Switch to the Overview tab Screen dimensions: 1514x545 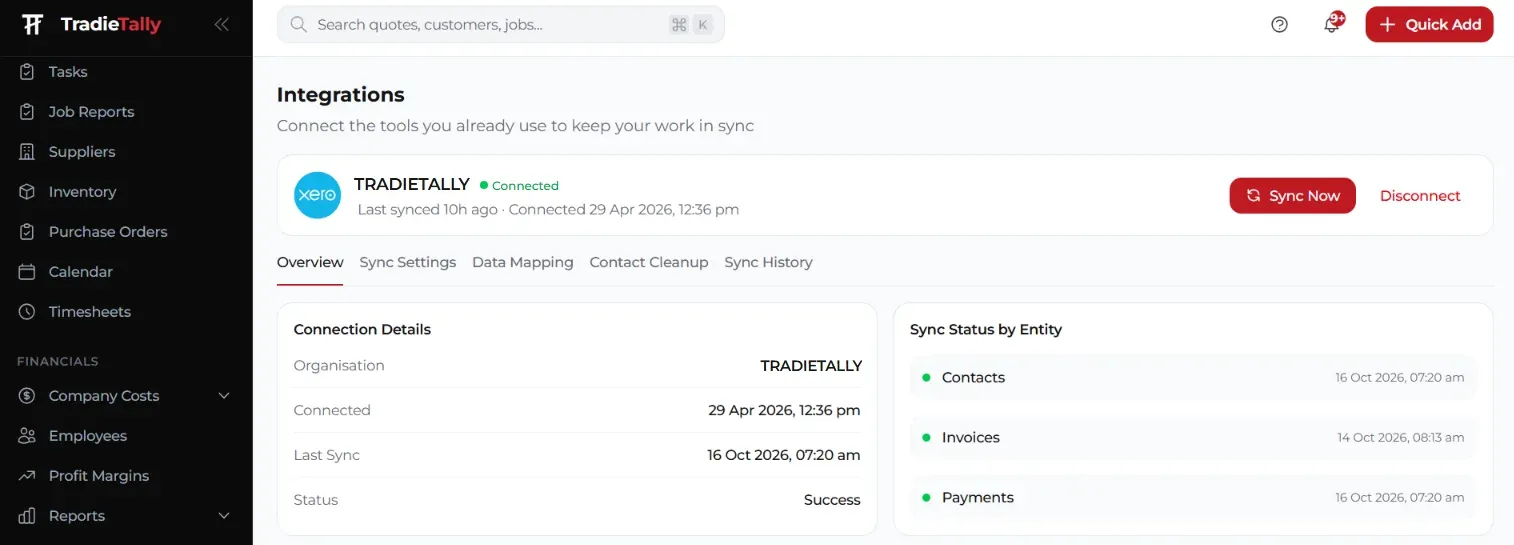[310, 262]
